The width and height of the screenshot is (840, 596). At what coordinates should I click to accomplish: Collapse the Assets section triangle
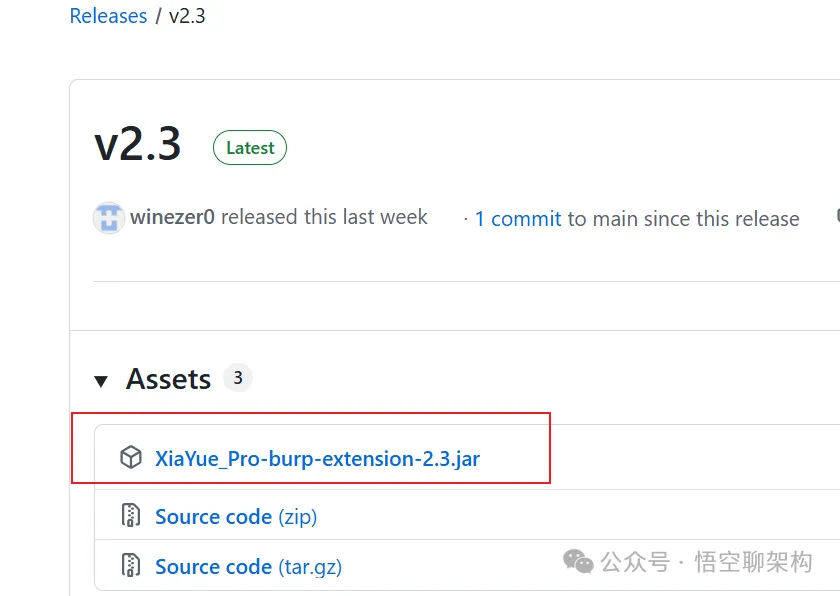pos(101,380)
